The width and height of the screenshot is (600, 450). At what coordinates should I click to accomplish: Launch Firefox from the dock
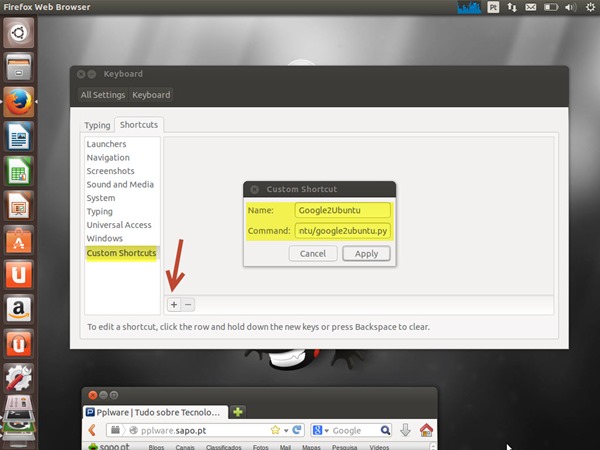pyautogui.click(x=18, y=102)
